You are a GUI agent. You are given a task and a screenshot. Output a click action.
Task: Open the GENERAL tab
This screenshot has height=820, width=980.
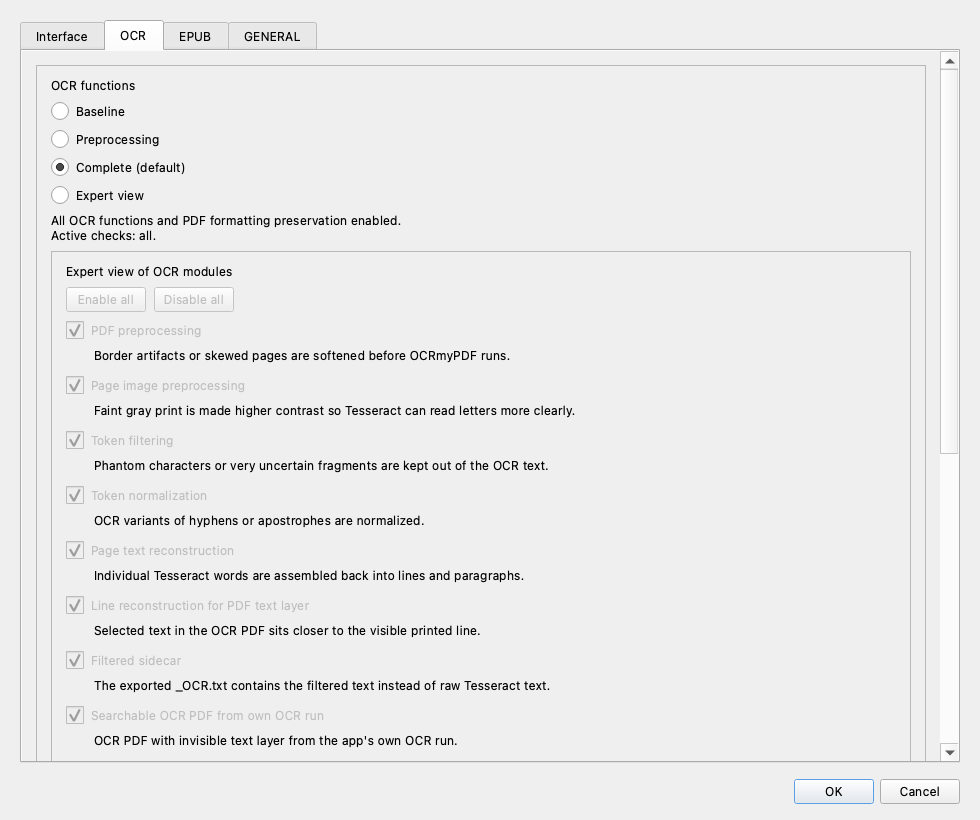(272, 36)
